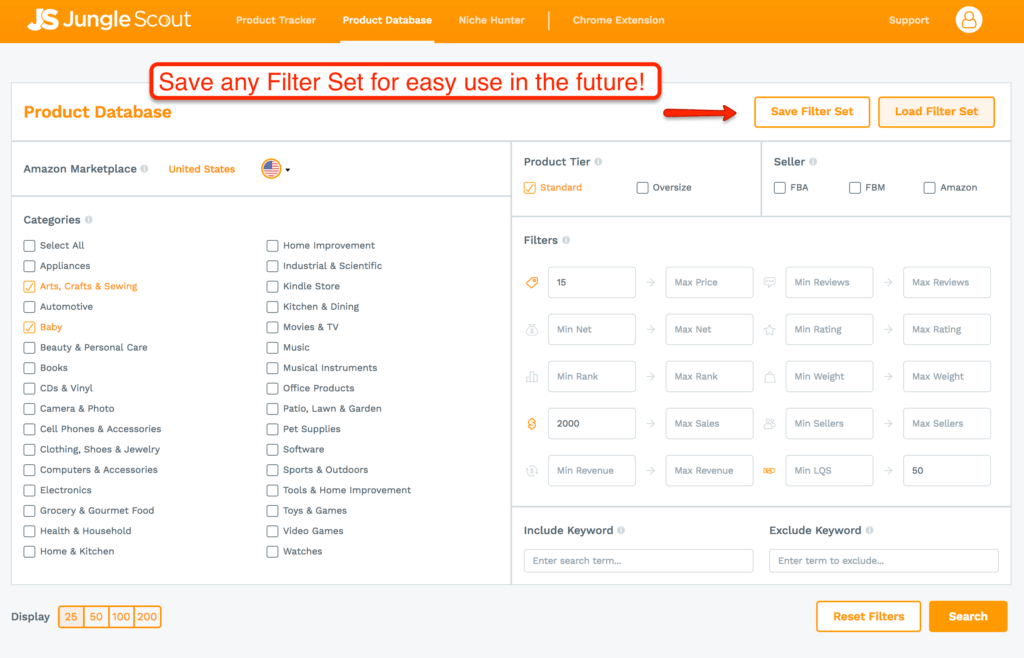Click info icon next to Amazon Marketplace
The width and height of the screenshot is (1024, 658).
(x=144, y=168)
